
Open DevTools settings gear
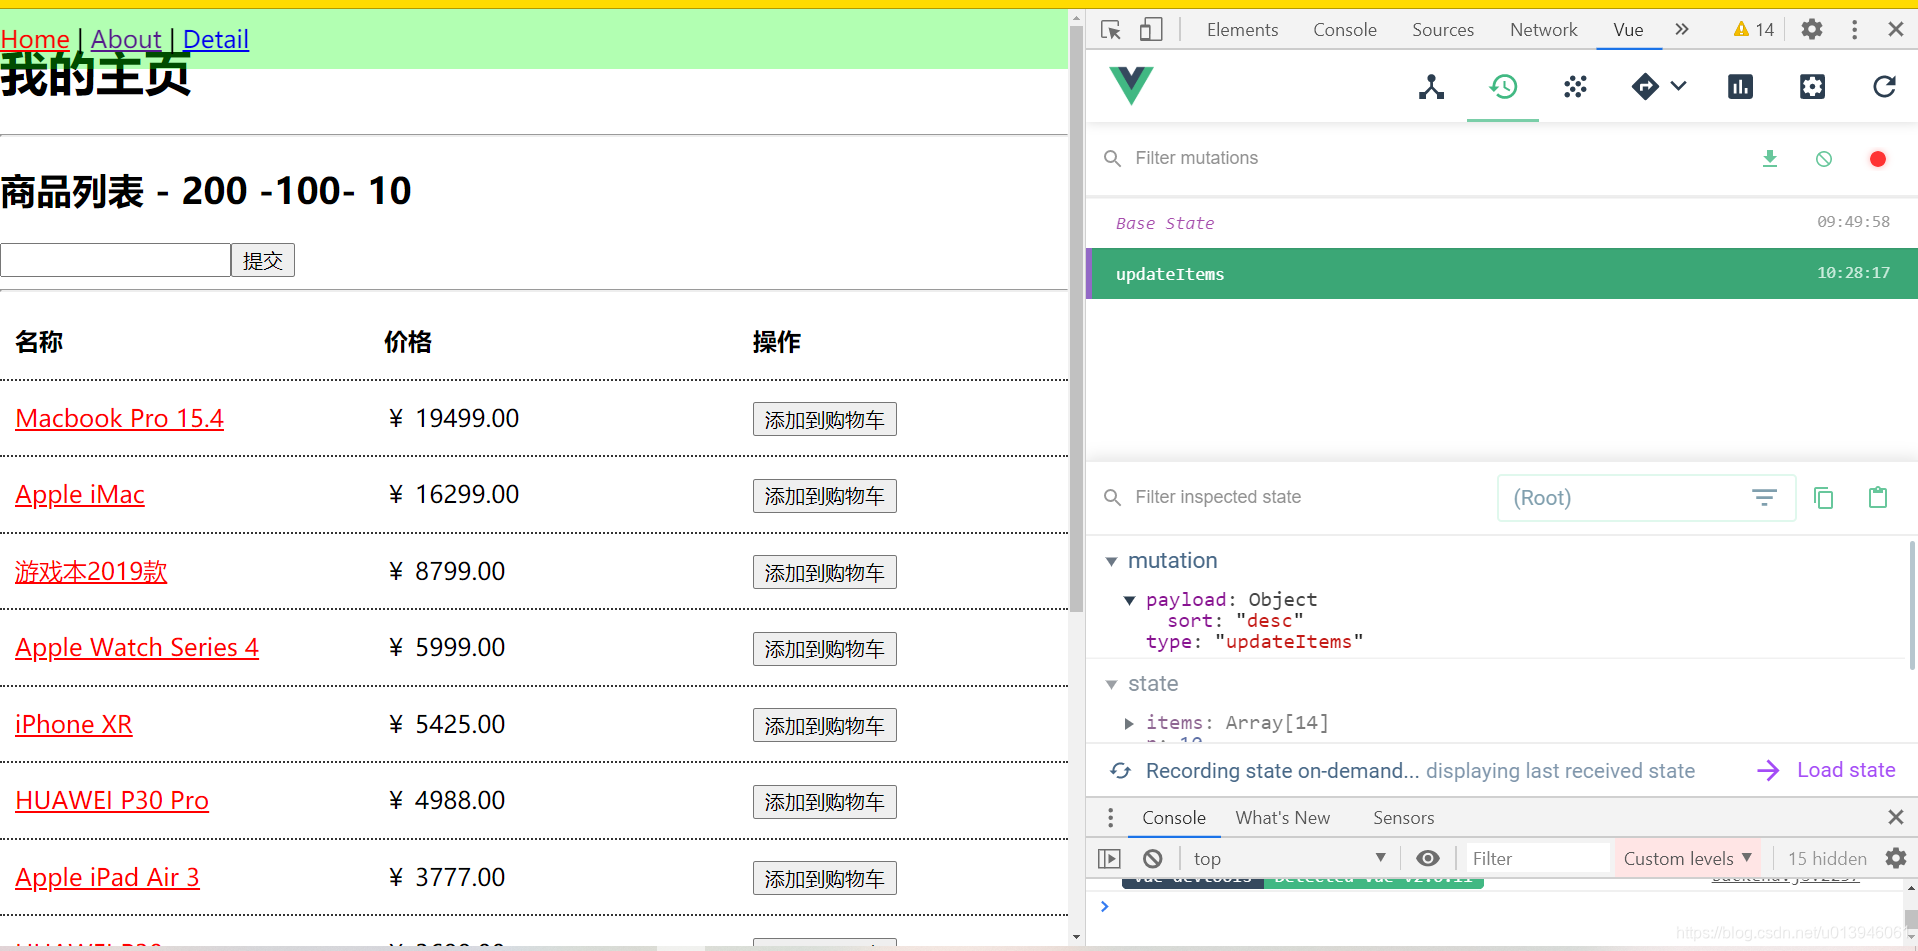coord(1812,30)
